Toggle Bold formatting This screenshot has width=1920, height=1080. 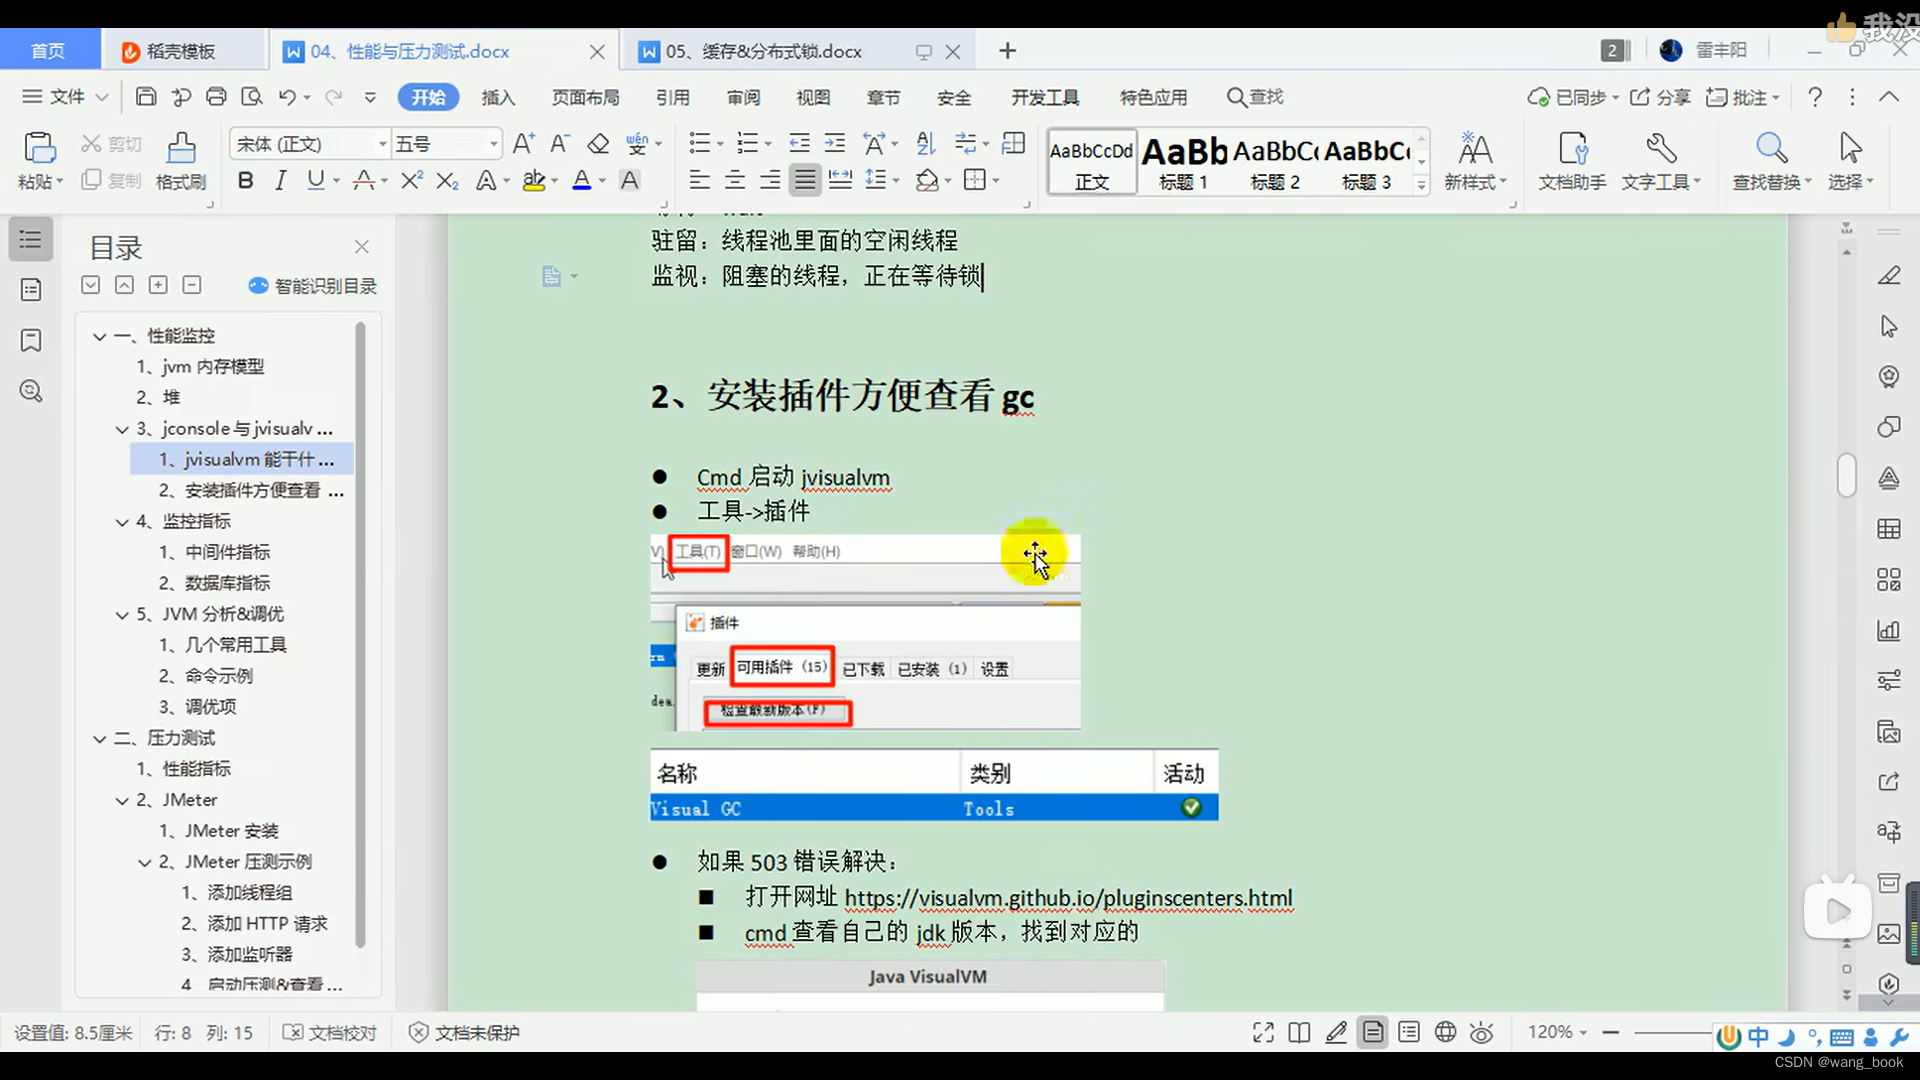[x=245, y=181]
